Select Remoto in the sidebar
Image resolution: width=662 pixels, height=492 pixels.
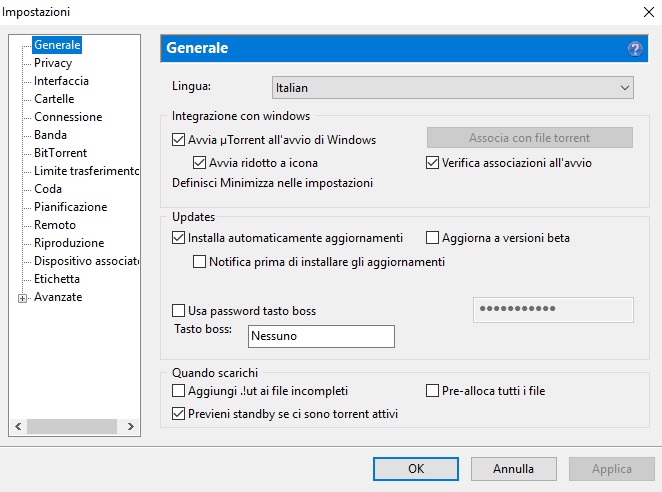point(55,225)
